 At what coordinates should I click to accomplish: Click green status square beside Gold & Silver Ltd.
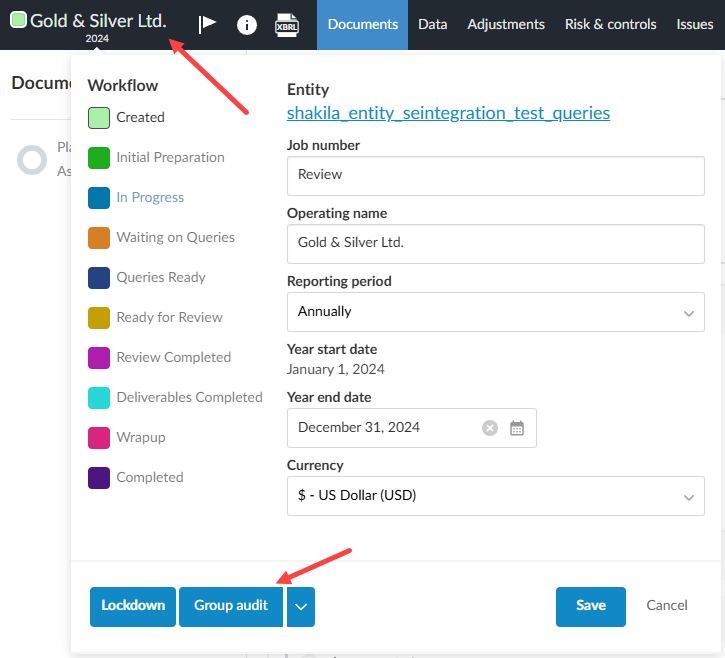tap(18, 20)
